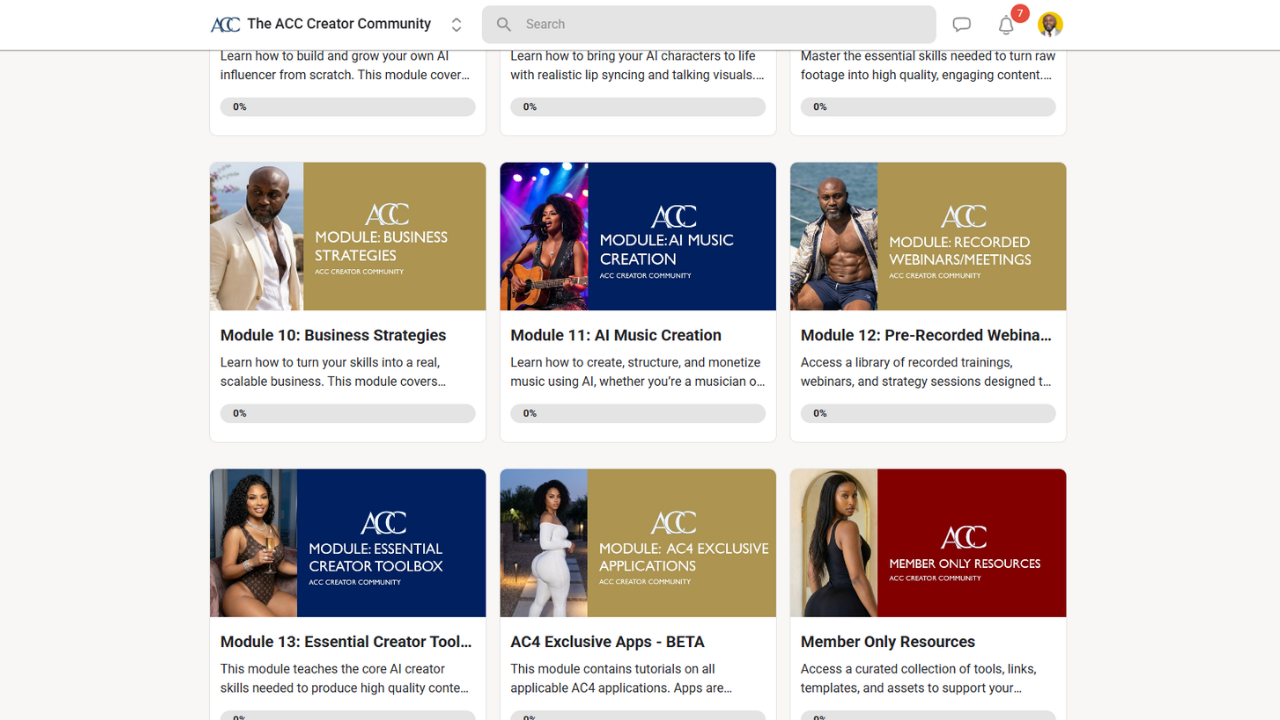Click text 'Learn how to create, structure, and monetize'

point(636,362)
